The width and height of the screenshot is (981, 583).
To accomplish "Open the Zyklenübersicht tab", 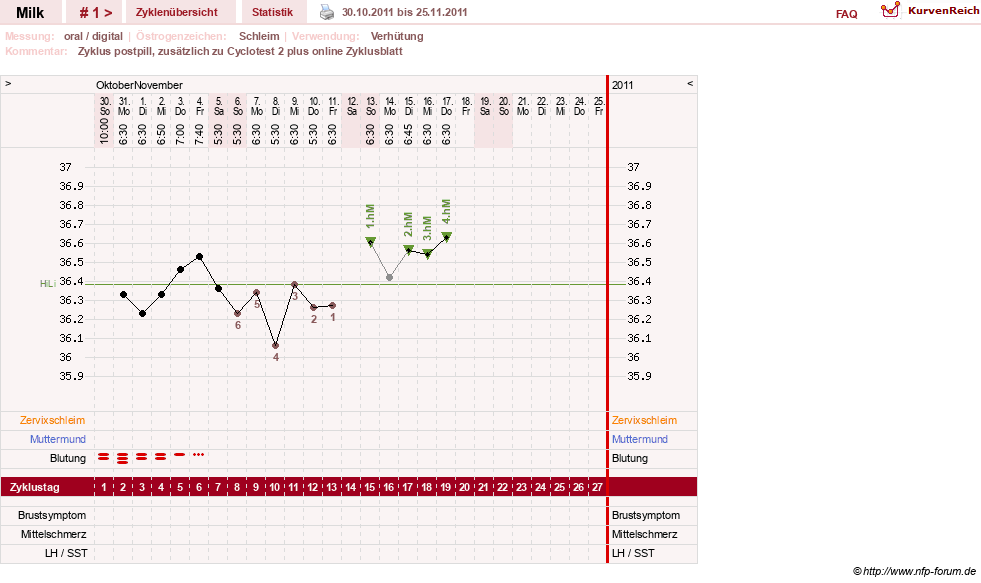I will point(177,12).
